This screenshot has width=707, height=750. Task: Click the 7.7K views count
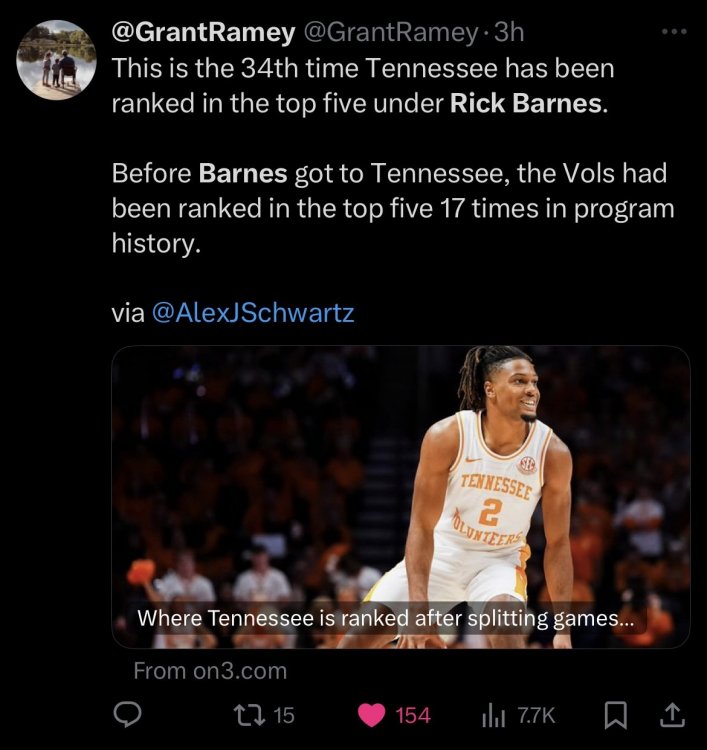(535, 714)
